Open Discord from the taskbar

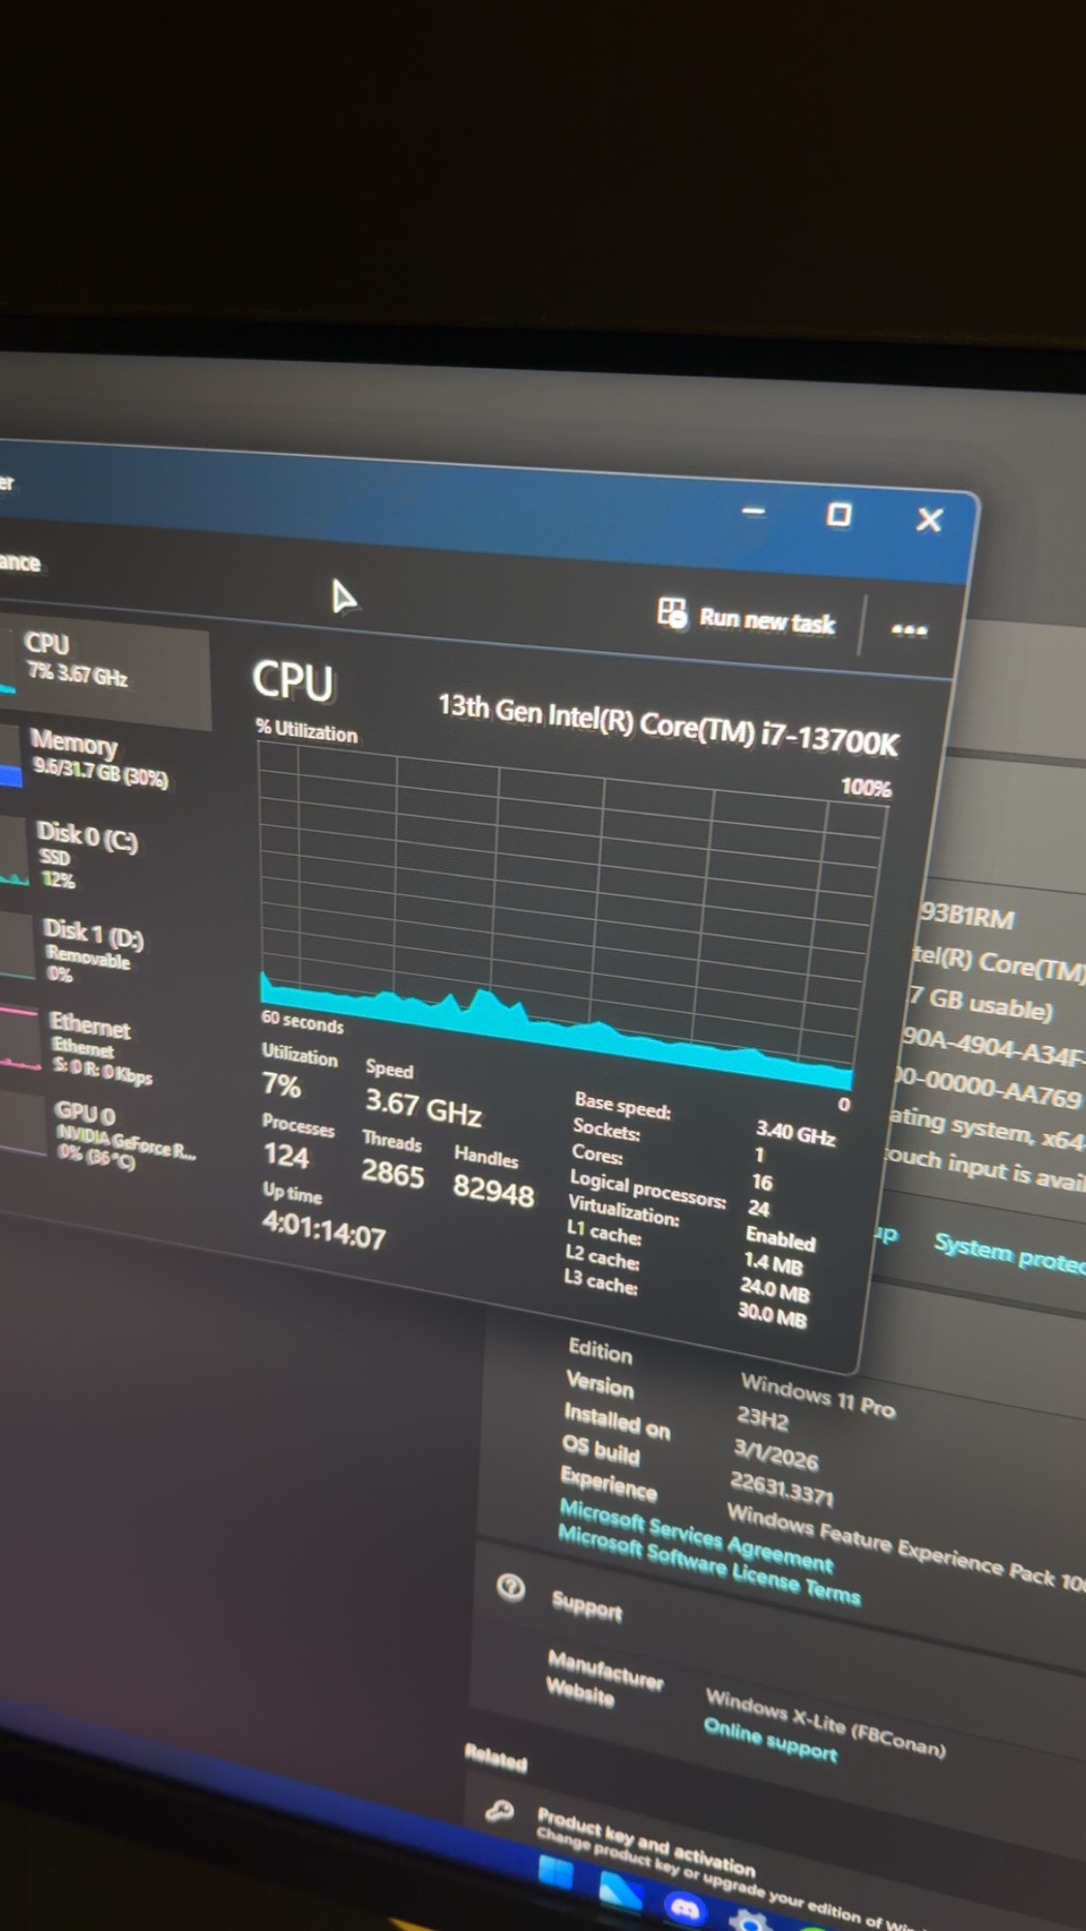[x=685, y=1910]
